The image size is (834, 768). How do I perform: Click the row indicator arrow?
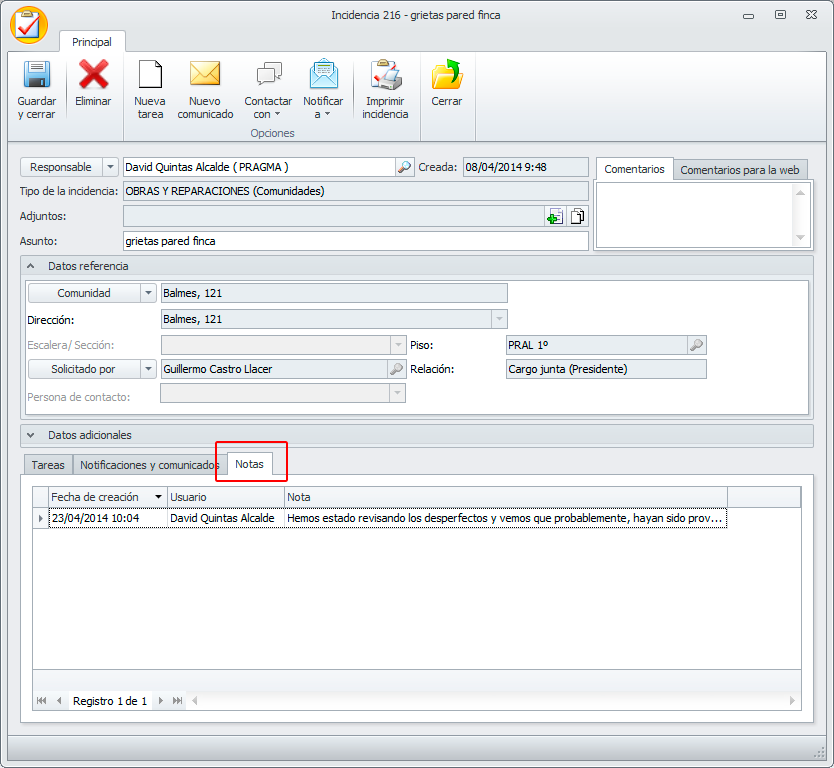(41, 518)
